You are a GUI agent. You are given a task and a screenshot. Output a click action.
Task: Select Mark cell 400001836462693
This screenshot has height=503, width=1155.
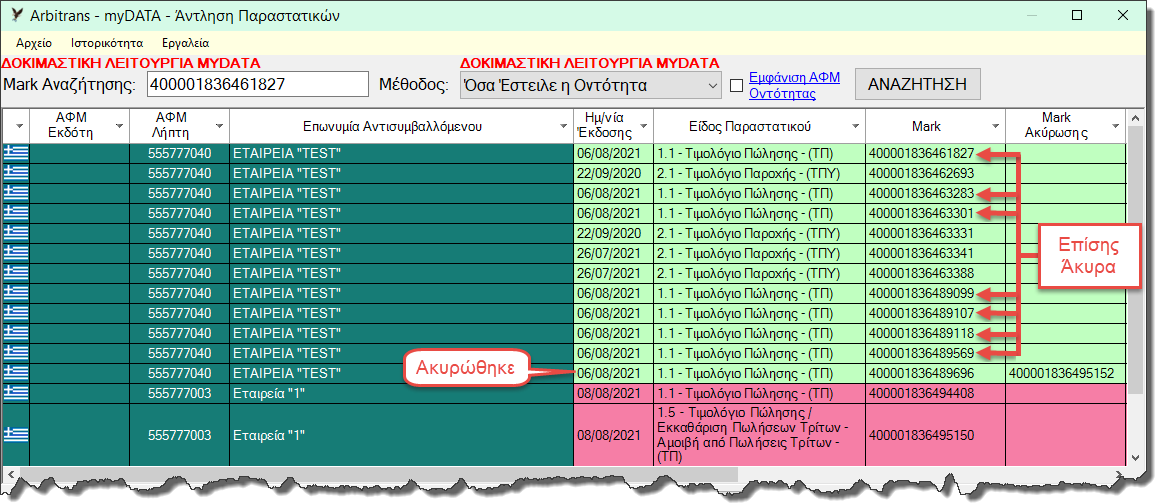click(935, 173)
